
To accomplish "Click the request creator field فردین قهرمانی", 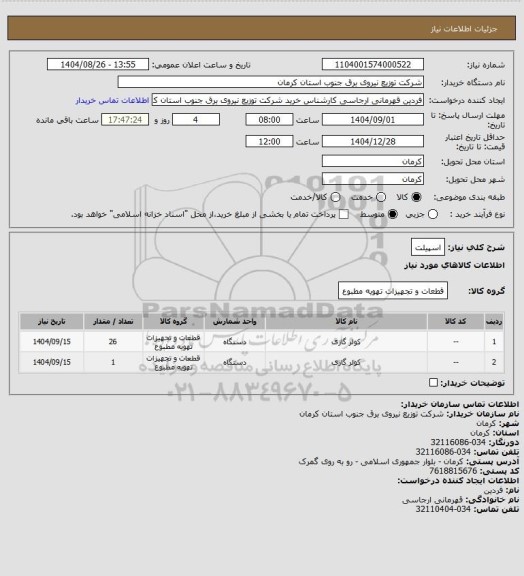I will 288,100.
